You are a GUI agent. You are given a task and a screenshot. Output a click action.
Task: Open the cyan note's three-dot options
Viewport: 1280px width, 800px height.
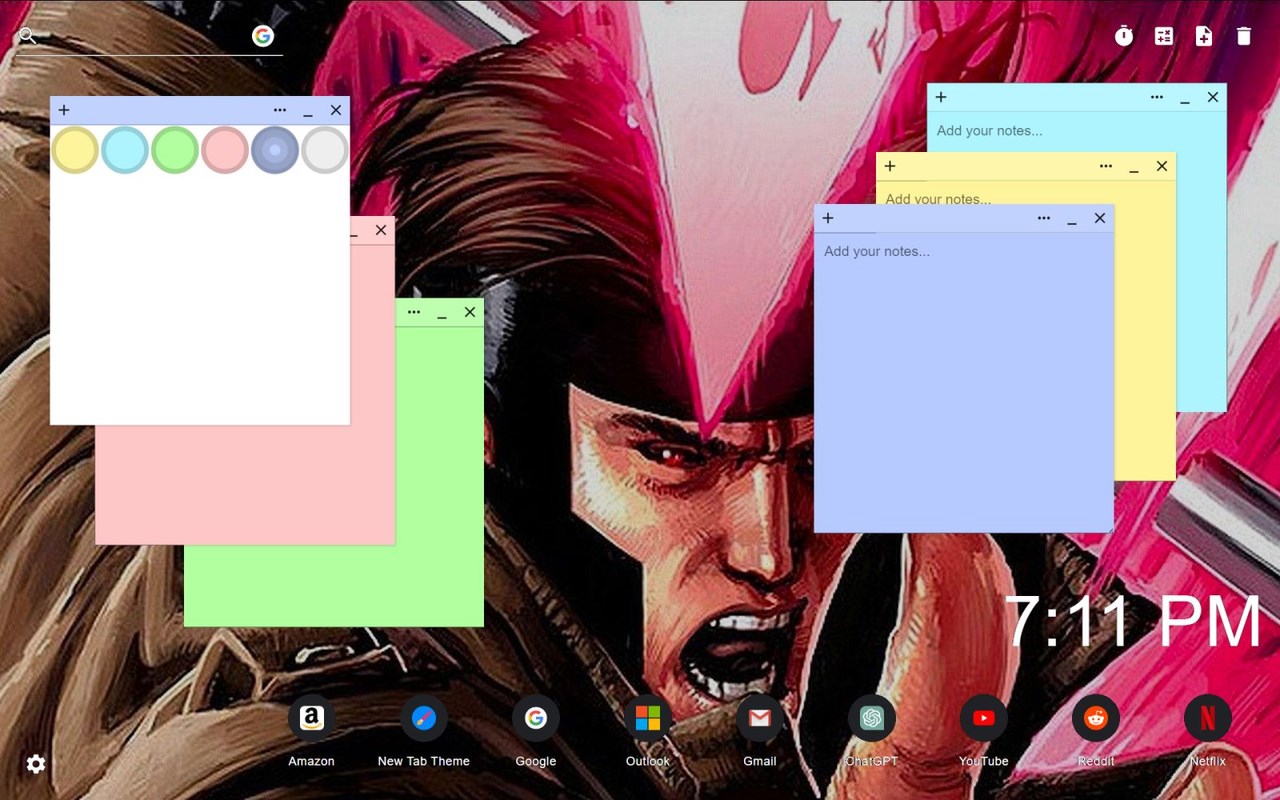(1157, 97)
